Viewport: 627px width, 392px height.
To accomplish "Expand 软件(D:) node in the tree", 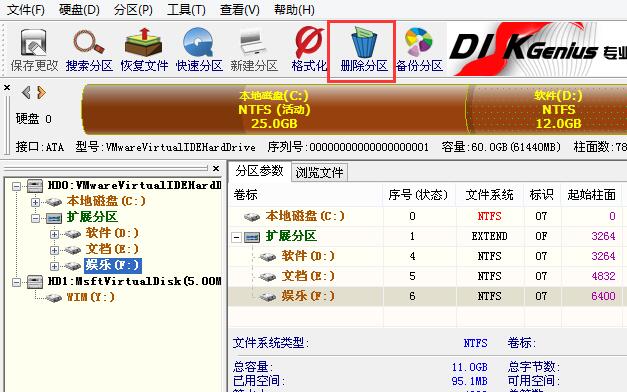I will click(54, 234).
